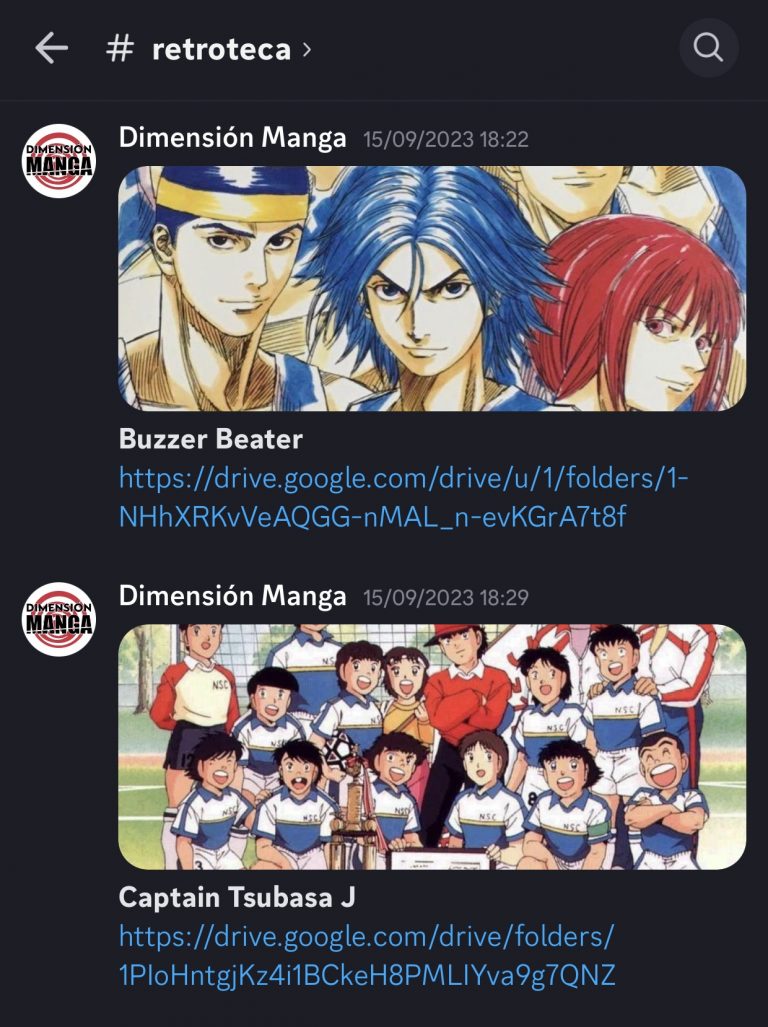View the Buzzer Beater cover image

pos(432,289)
